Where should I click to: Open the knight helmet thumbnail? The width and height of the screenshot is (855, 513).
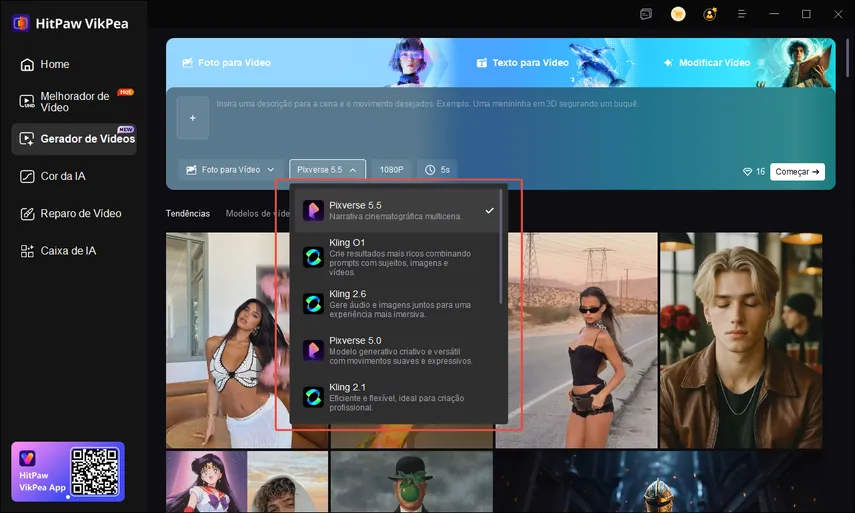tap(658, 482)
